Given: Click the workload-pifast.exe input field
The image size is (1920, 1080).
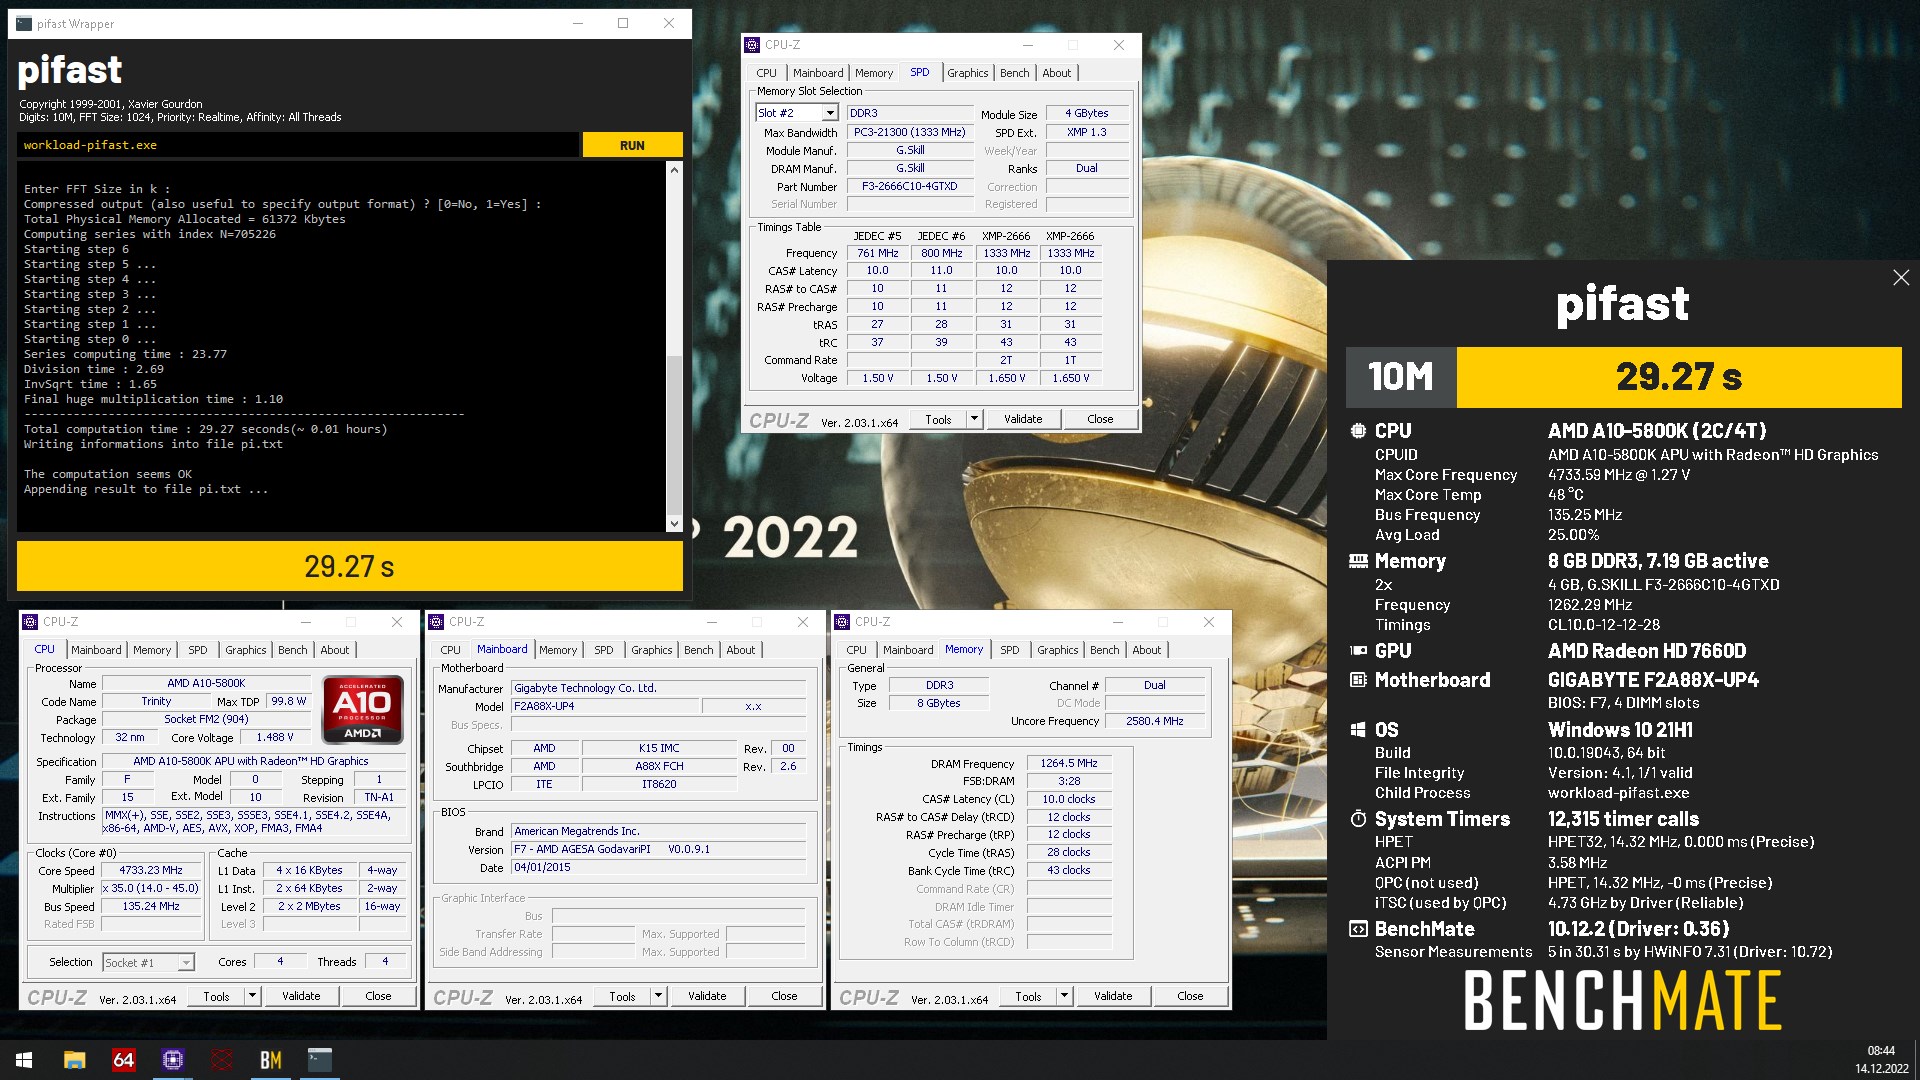Looking at the screenshot, I should 298,145.
